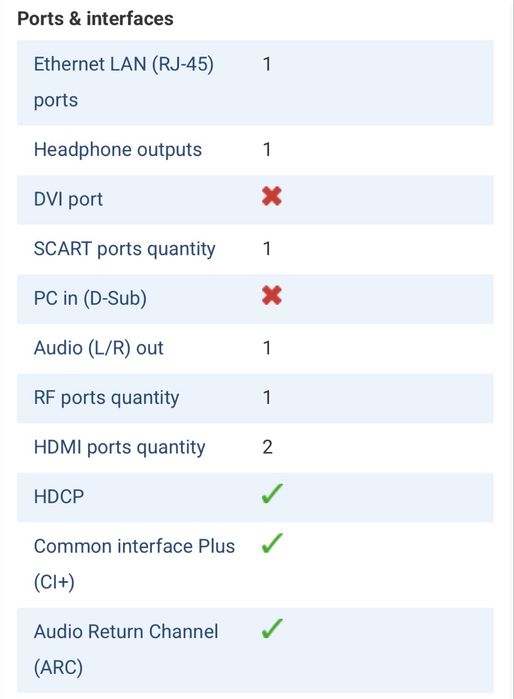Select the Ports & interfaces heading
This screenshot has width=514, height=699.
pyautogui.click(x=95, y=19)
